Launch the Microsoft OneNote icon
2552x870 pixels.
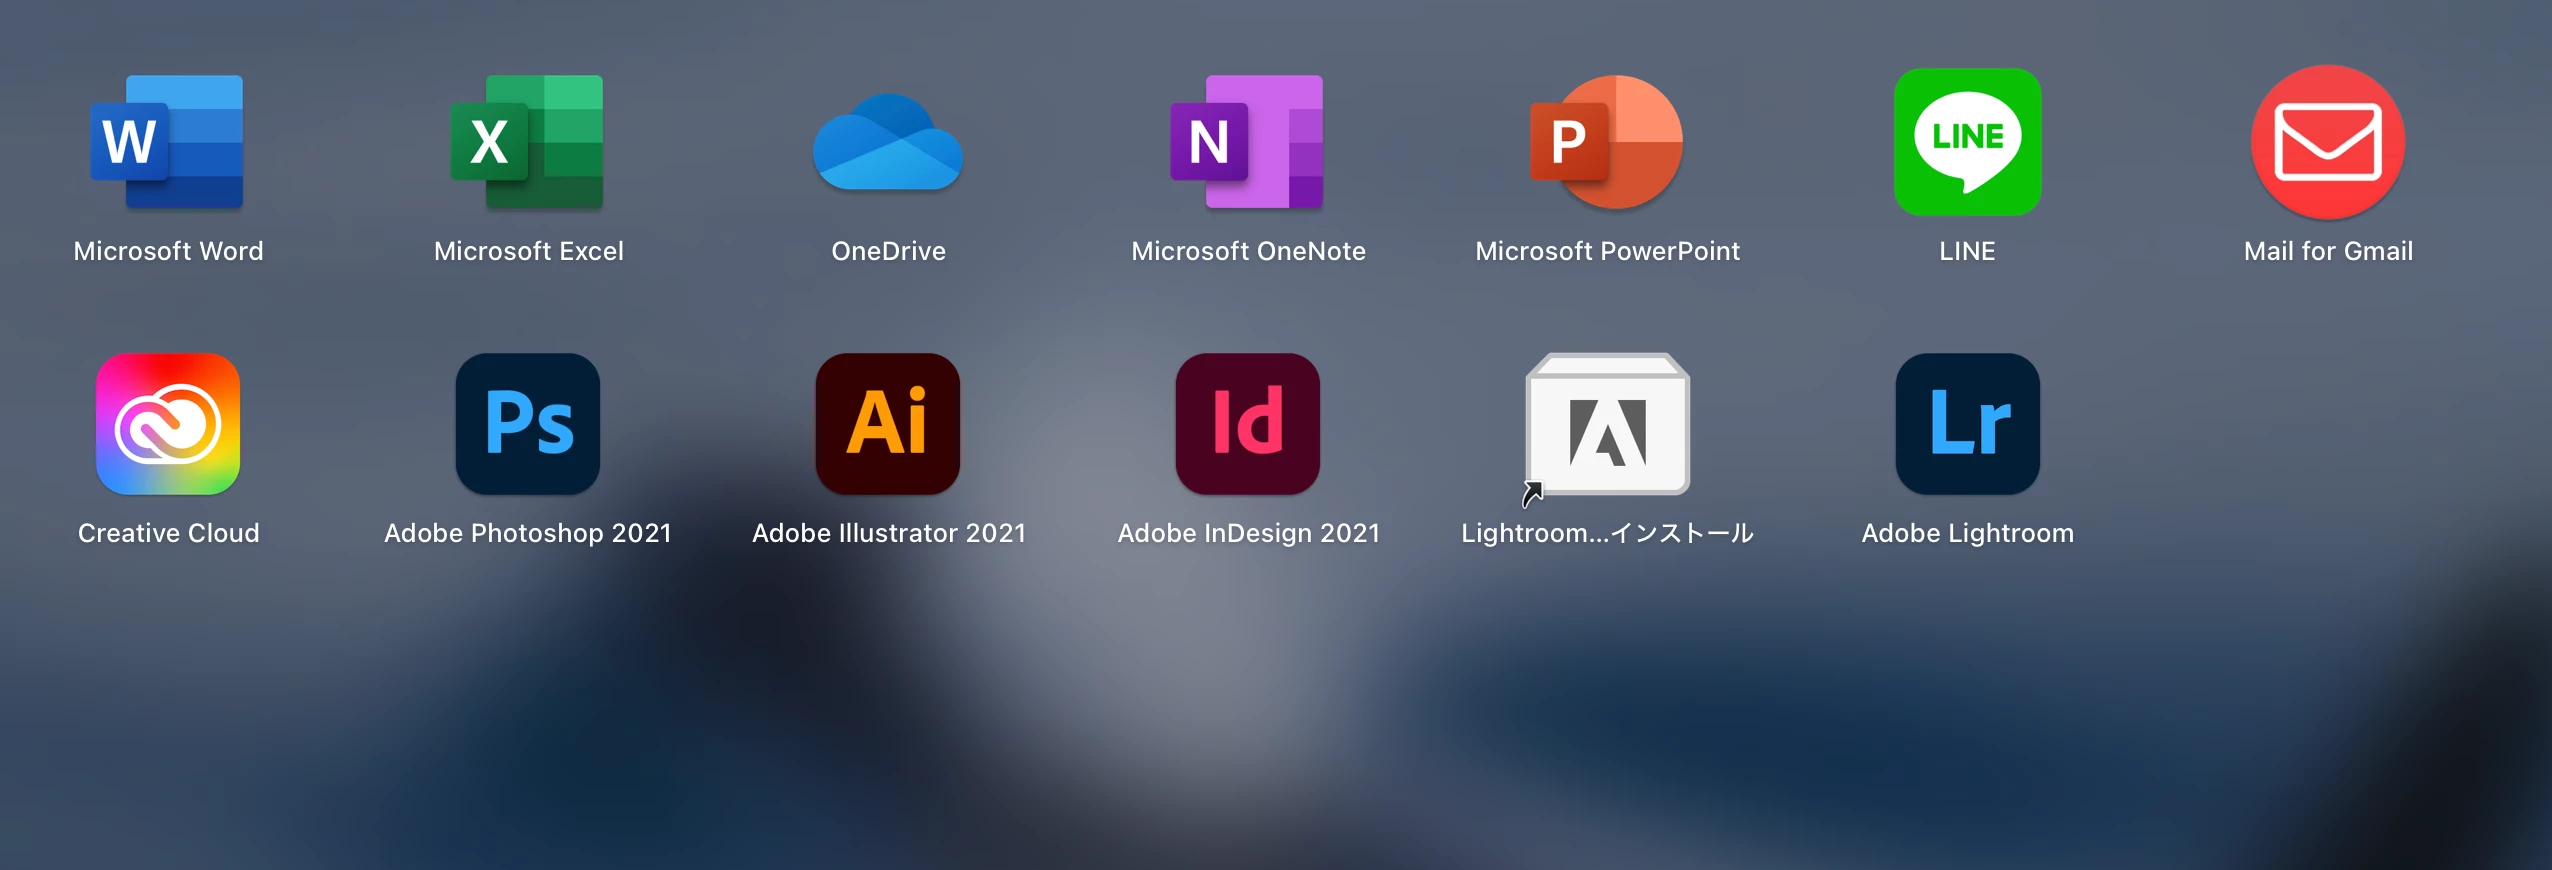click(1247, 141)
